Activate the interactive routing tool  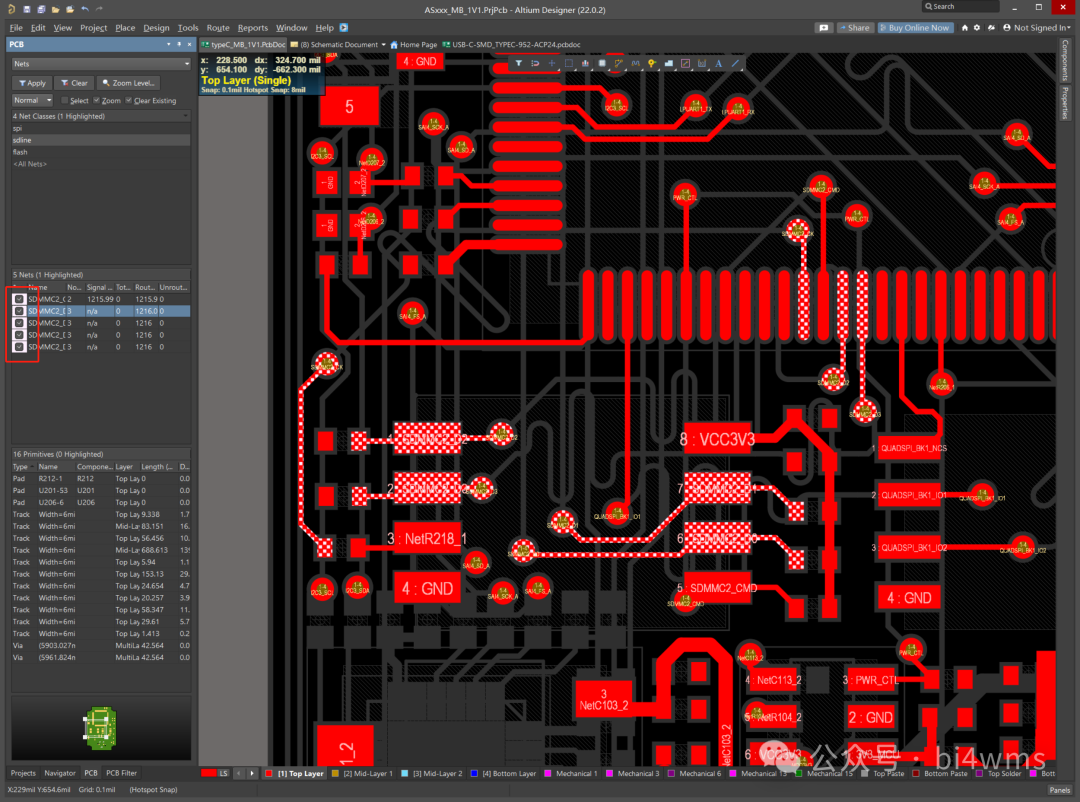click(619, 64)
